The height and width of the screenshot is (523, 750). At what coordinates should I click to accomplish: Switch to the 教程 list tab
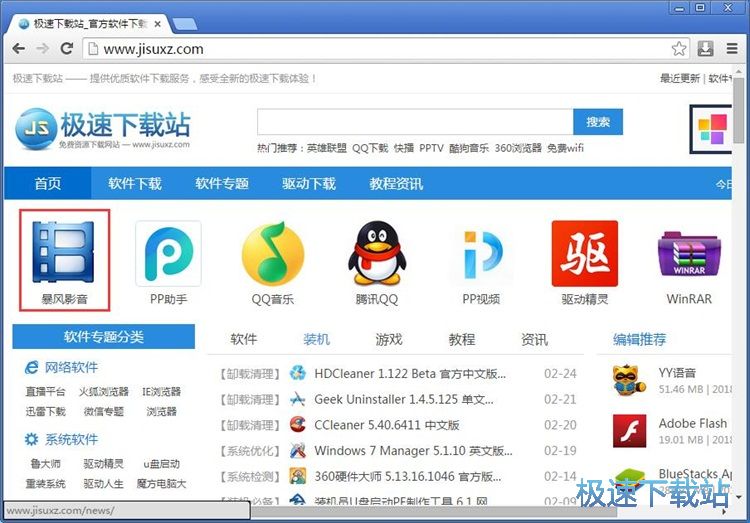point(462,339)
